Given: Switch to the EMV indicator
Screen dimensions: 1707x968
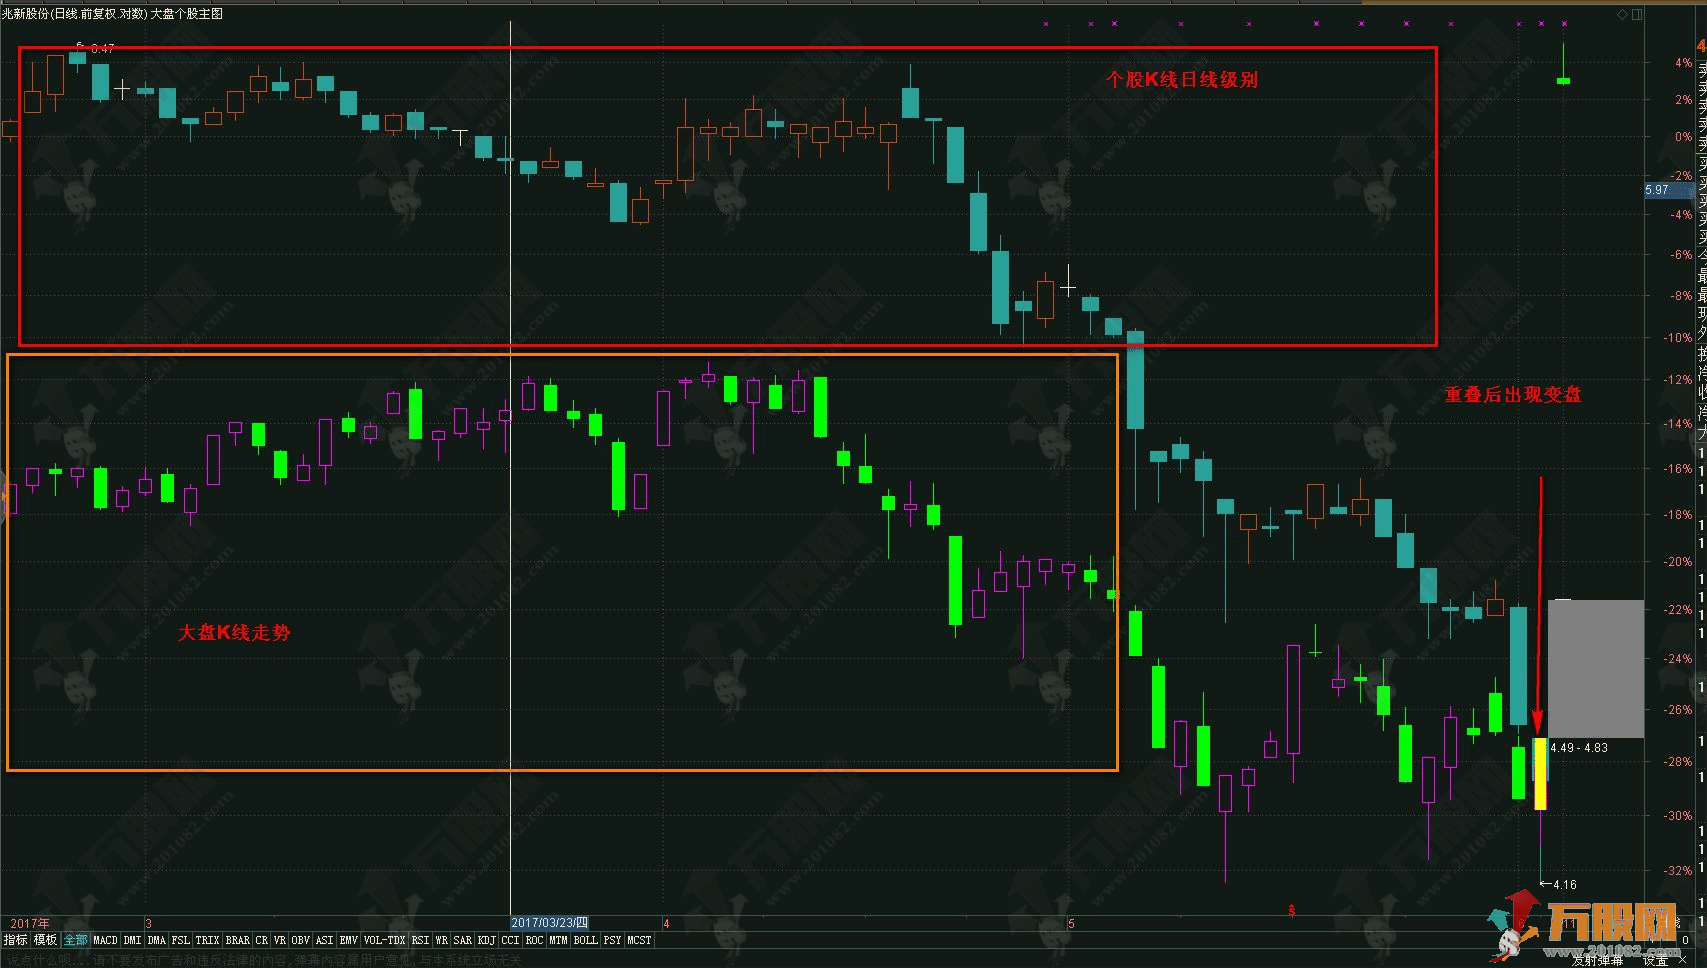Looking at the screenshot, I should tap(348, 940).
